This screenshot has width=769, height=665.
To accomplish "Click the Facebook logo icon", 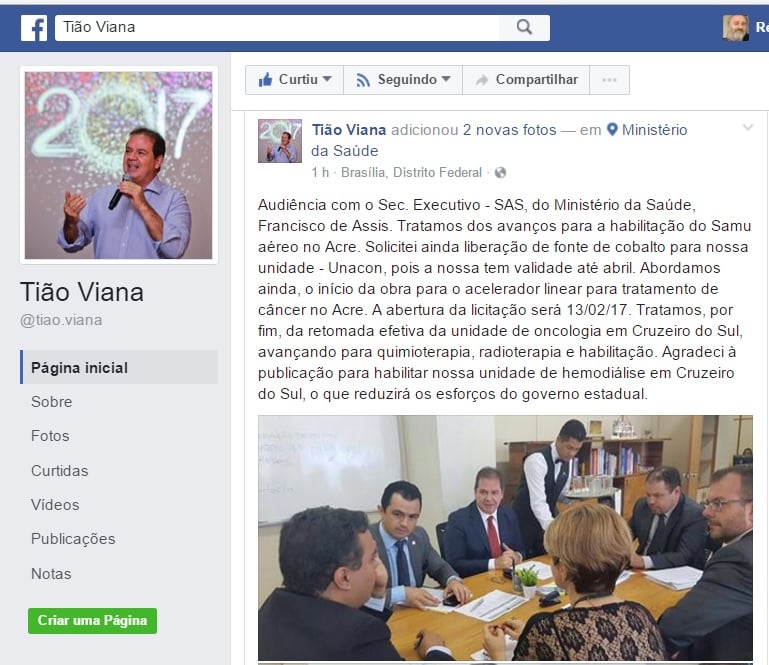I will pos(34,28).
